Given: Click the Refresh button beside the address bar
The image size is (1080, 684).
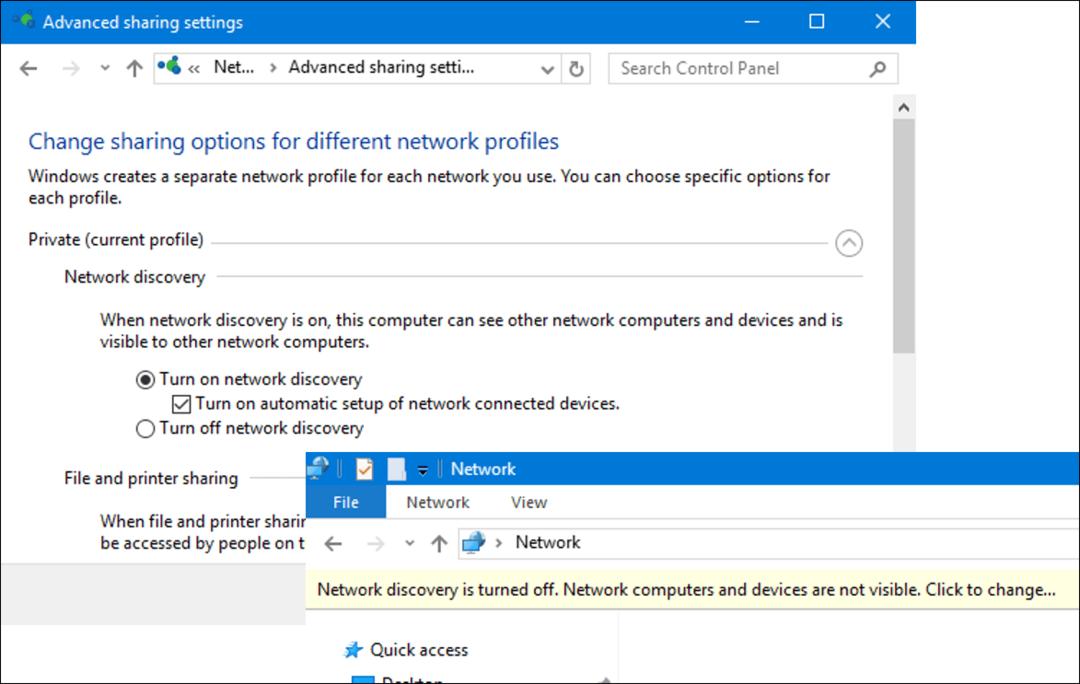Looking at the screenshot, I should pyautogui.click(x=576, y=69).
